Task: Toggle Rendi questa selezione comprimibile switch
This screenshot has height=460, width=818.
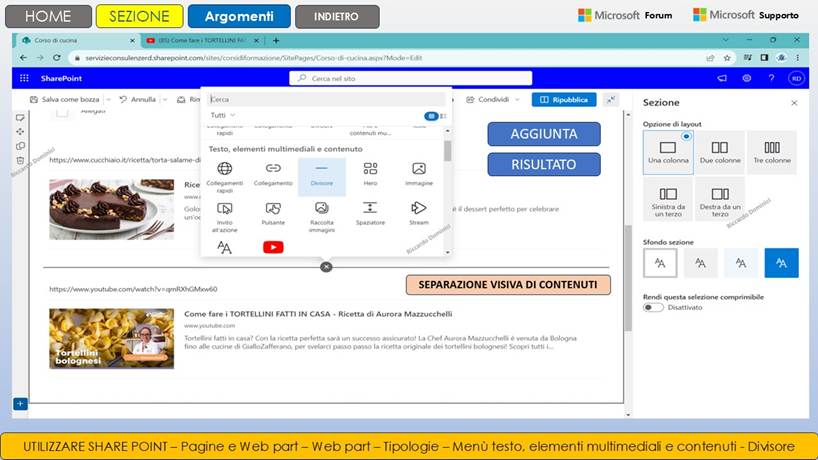Action: [x=653, y=308]
